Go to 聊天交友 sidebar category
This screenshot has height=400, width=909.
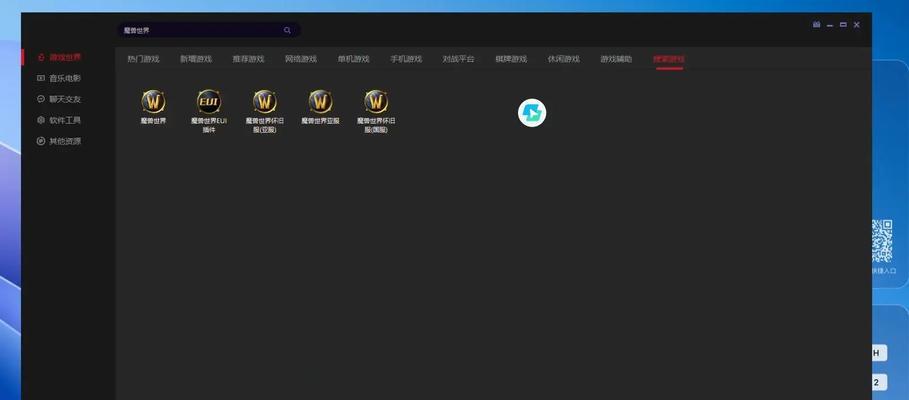point(59,99)
